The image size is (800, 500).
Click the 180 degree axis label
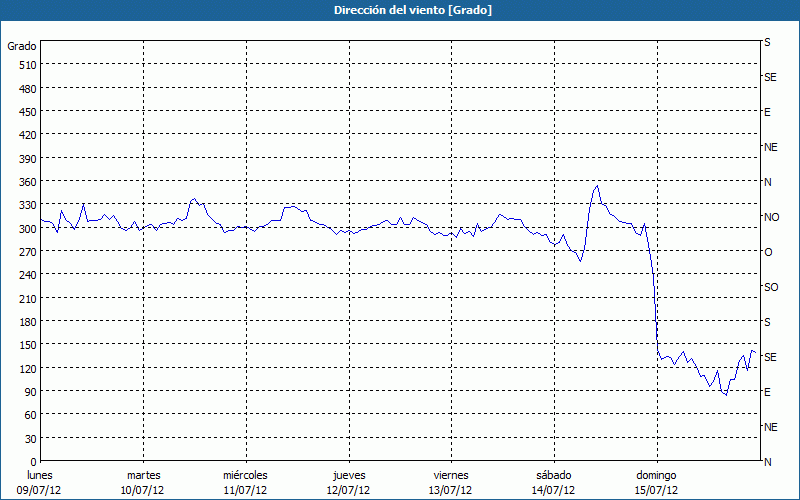[x=27, y=322]
